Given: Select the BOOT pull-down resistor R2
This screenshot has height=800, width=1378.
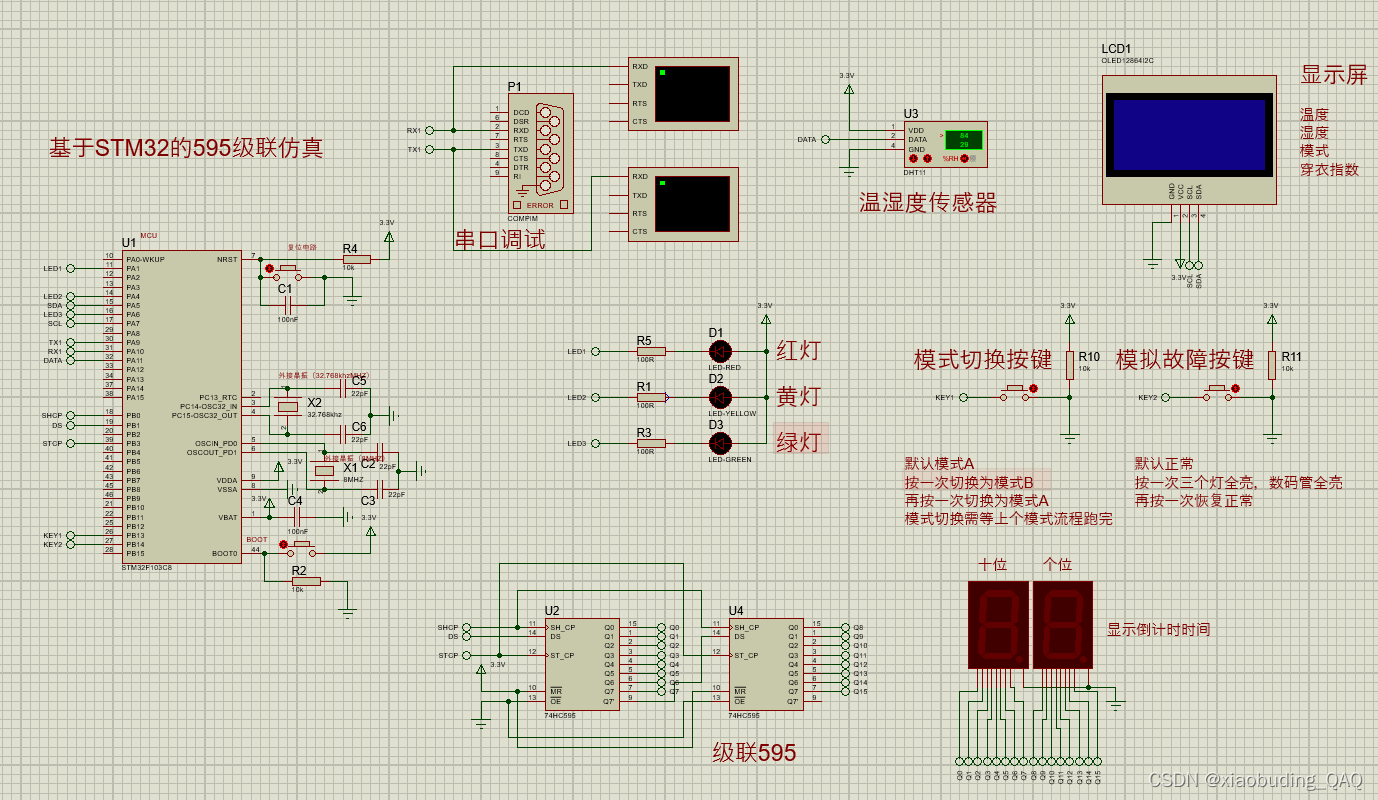Looking at the screenshot, I should pos(304,580).
